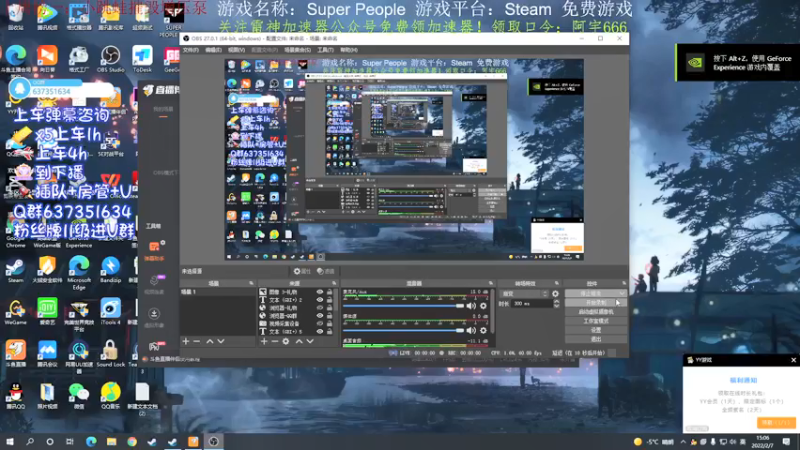The width and height of the screenshot is (800, 450).
Task: Open Task View from the taskbar
Action: [x=70, y=441]
